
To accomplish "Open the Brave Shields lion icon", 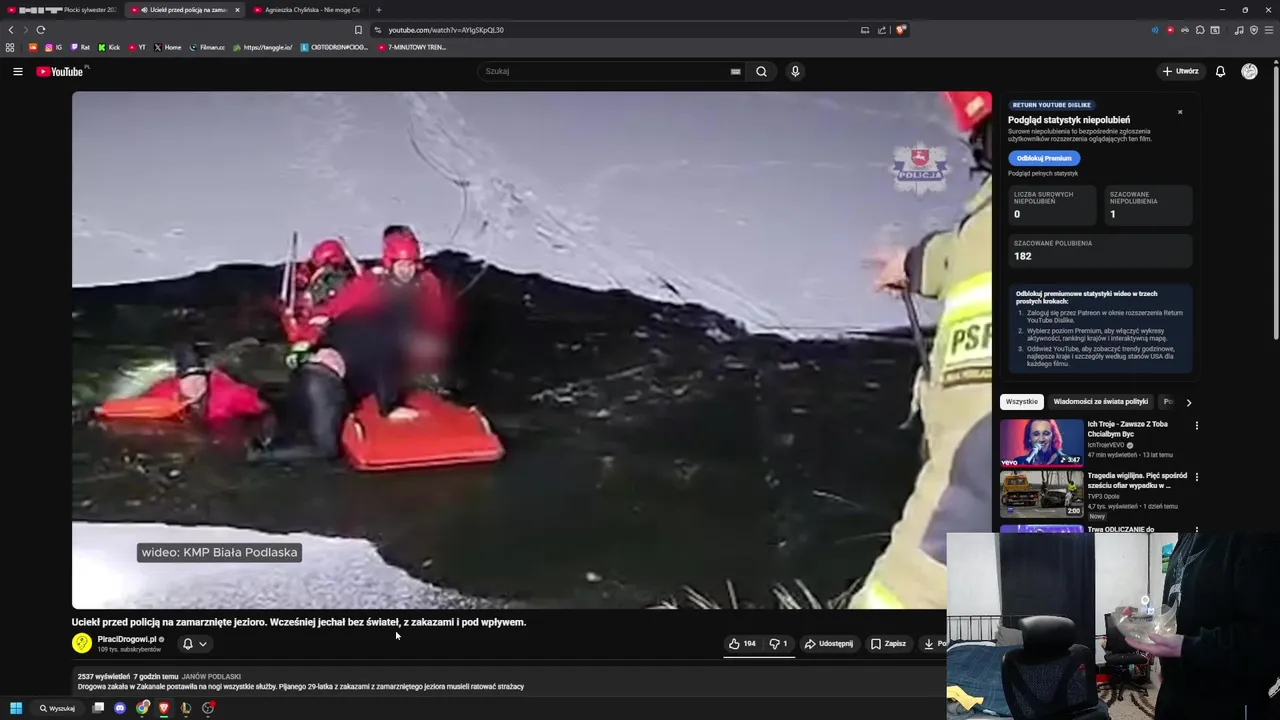I will coord(900,30).
